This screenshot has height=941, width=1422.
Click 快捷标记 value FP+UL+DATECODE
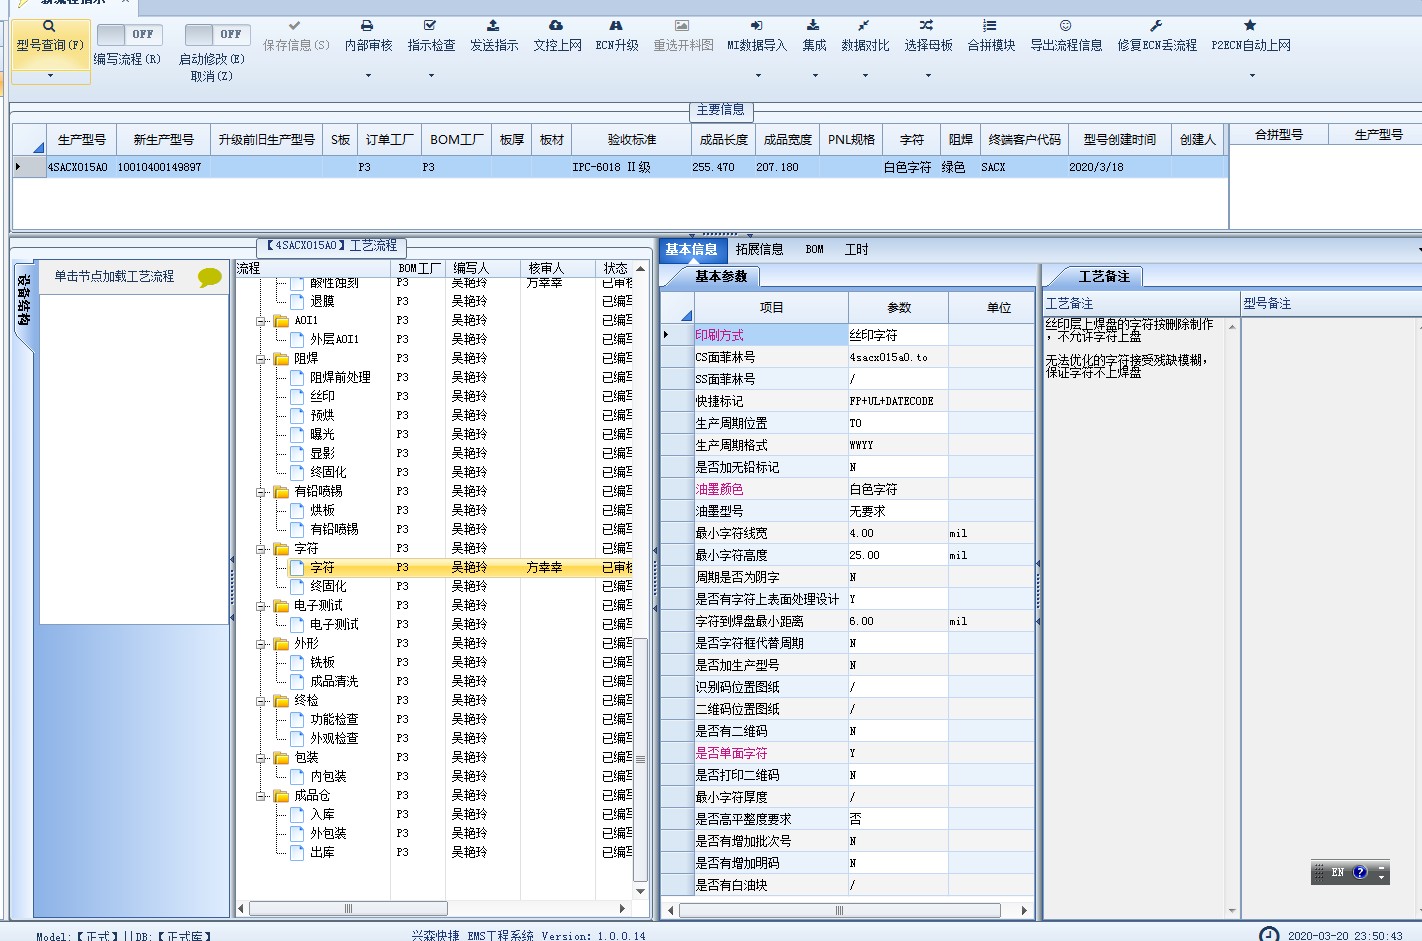pos(898,401)
